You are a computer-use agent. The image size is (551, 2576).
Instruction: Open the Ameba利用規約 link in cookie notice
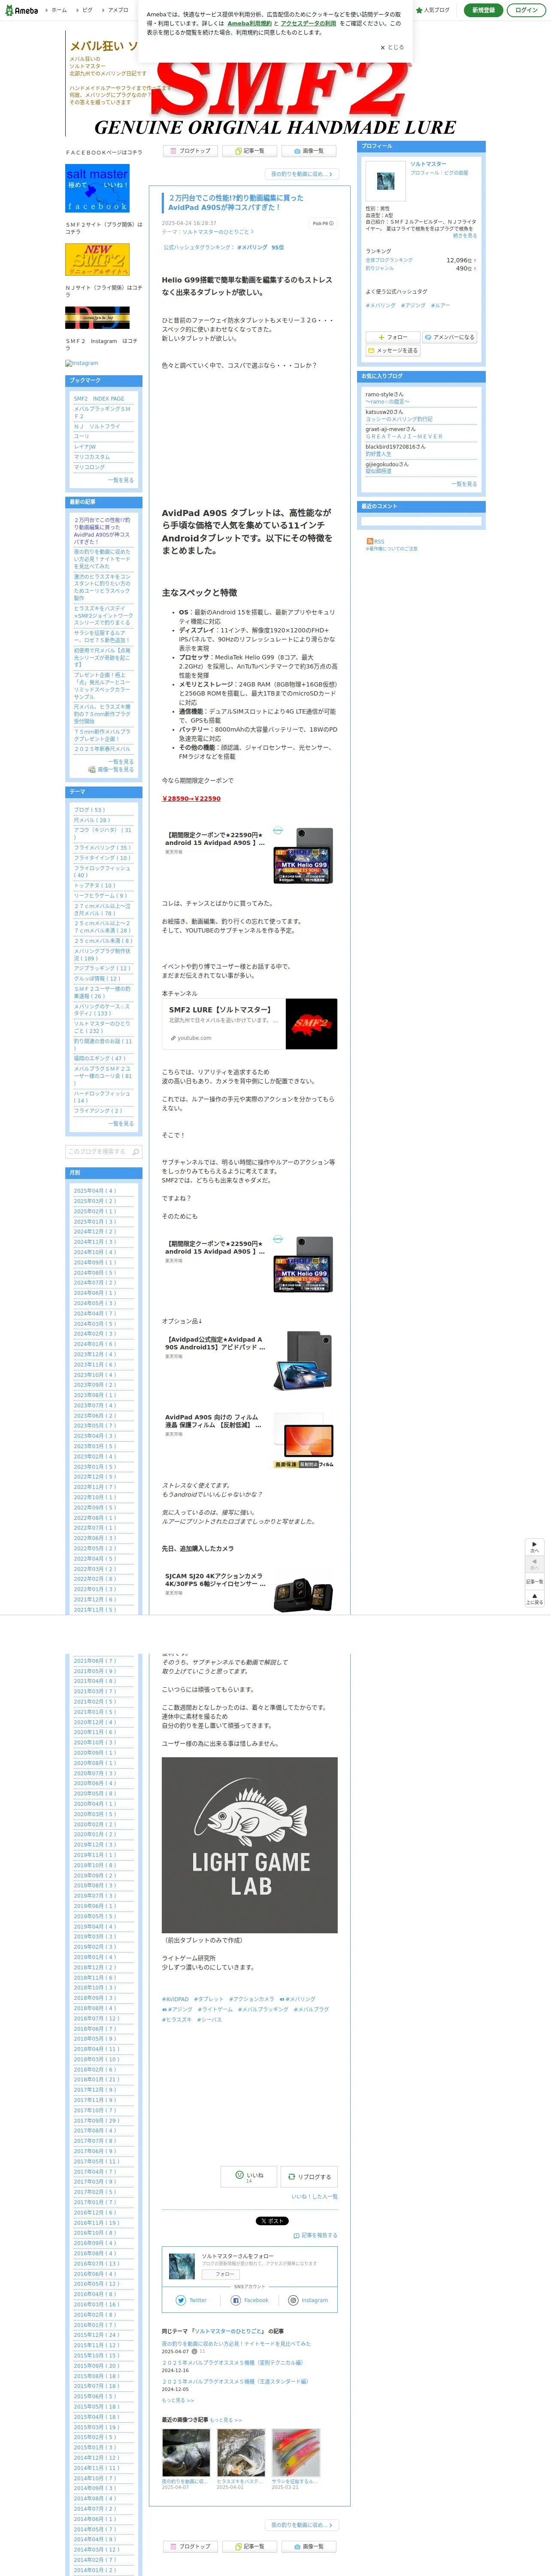249,23
